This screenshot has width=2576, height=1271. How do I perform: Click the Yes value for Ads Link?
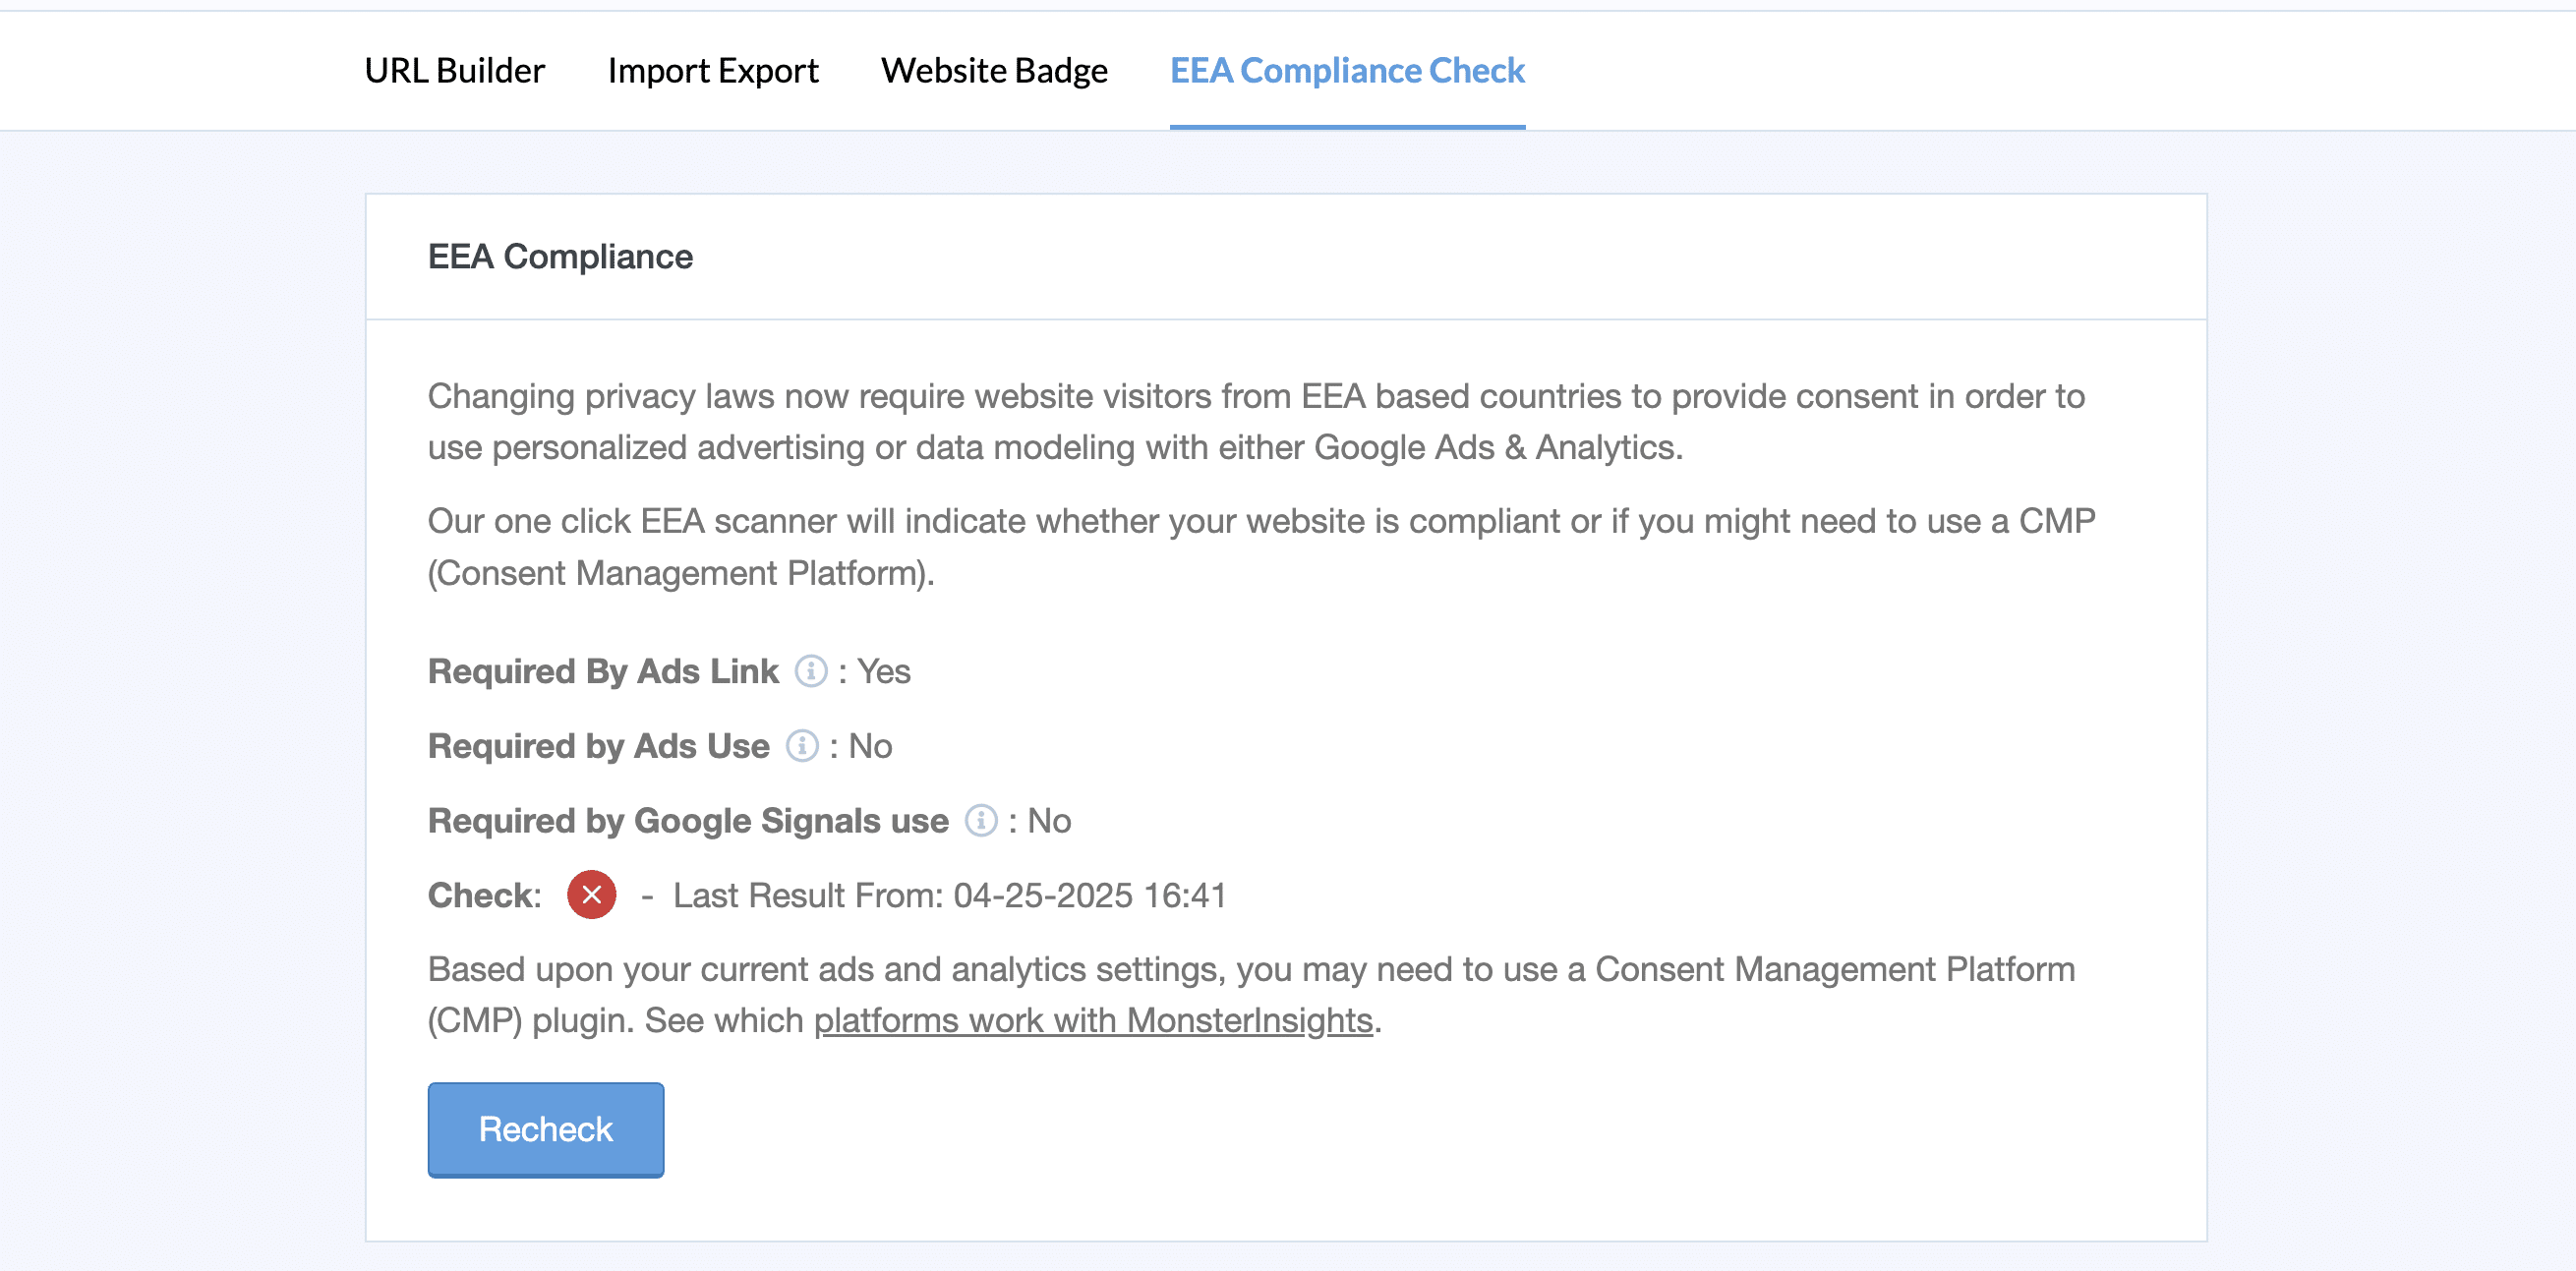point(883,671)
